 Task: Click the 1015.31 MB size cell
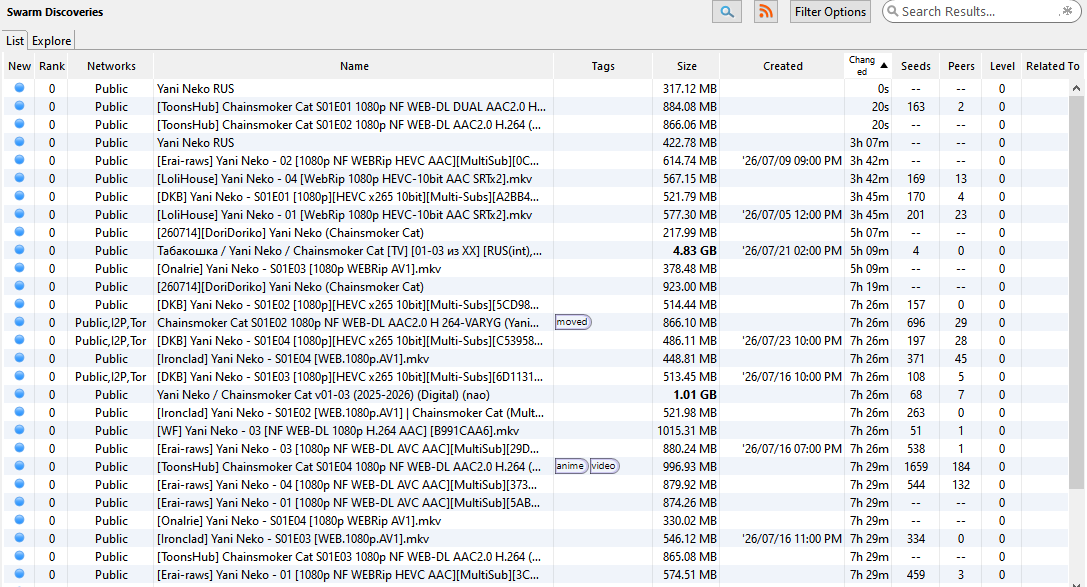(x=686, y=430)
